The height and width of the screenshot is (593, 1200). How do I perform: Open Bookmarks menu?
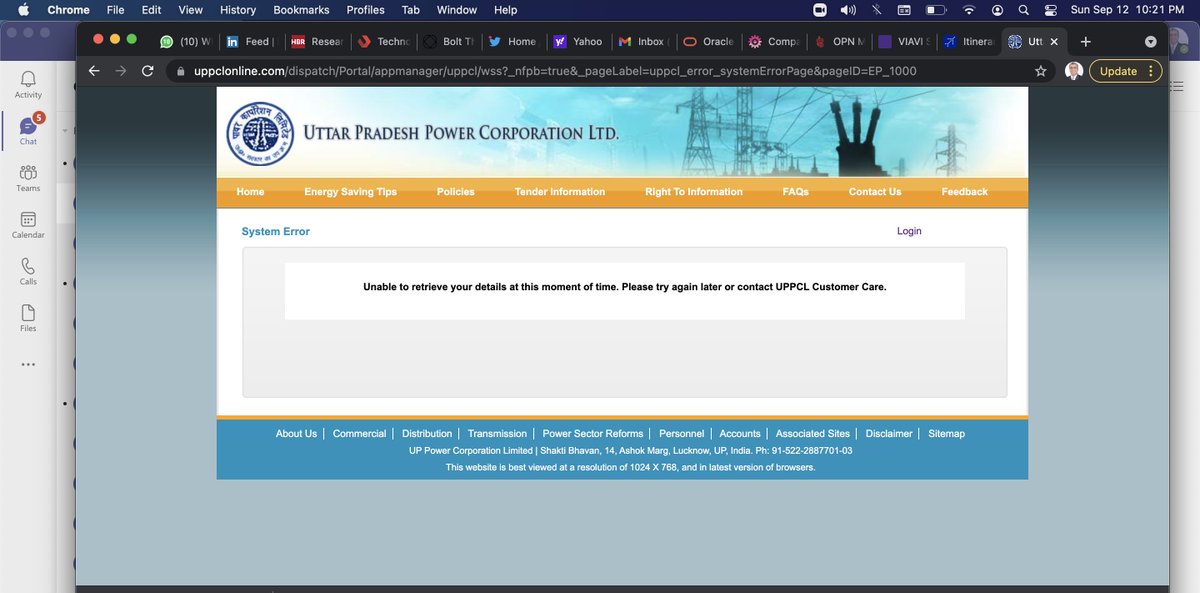coord(299,10)
